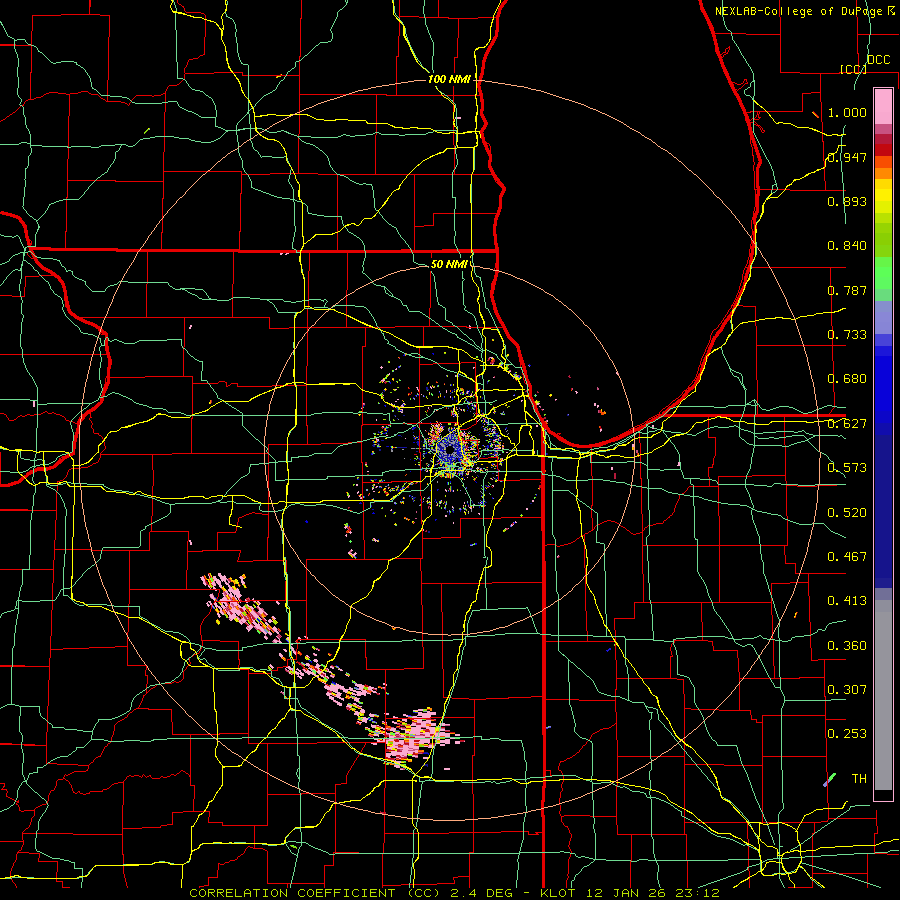Select the 0.573 scale value

(847, 468)
